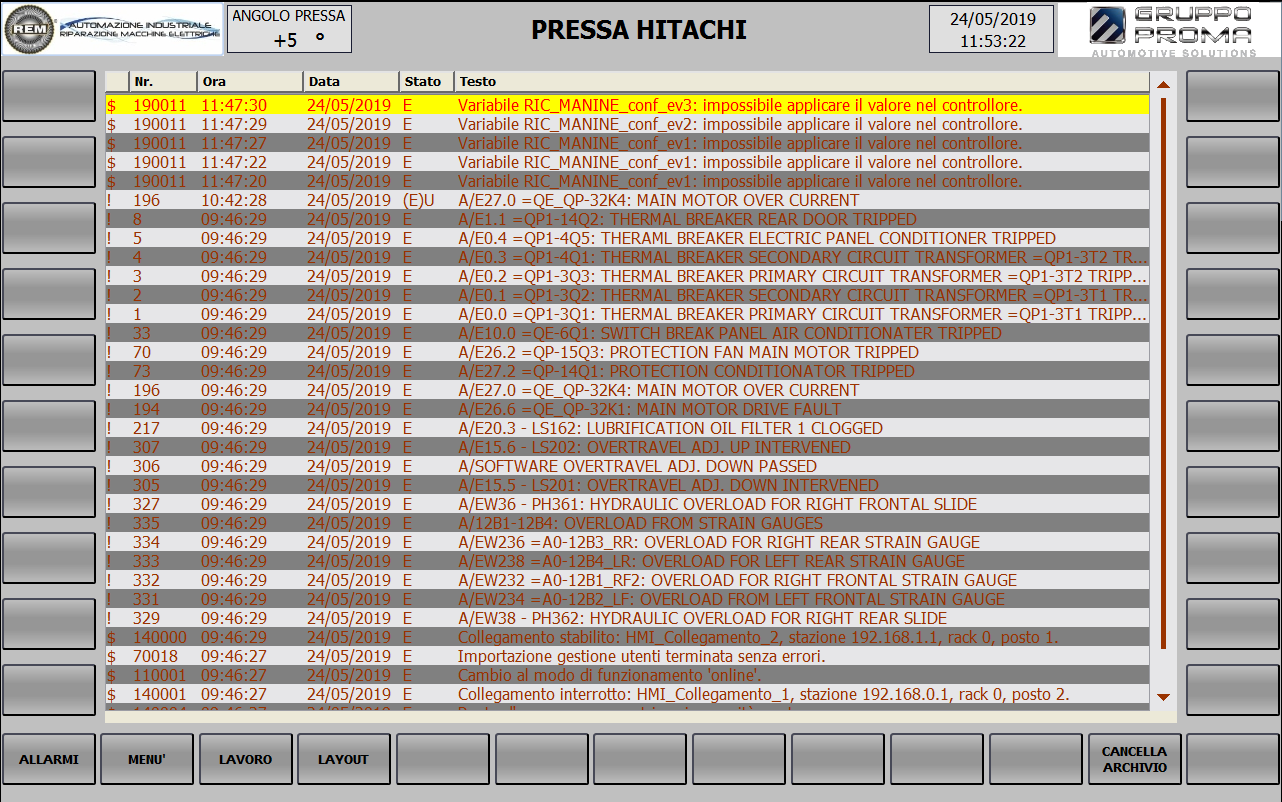Click the scroll up arrow of the alarm list
The height and width of the screenshot is (802, 1282).
(1163, 83)
